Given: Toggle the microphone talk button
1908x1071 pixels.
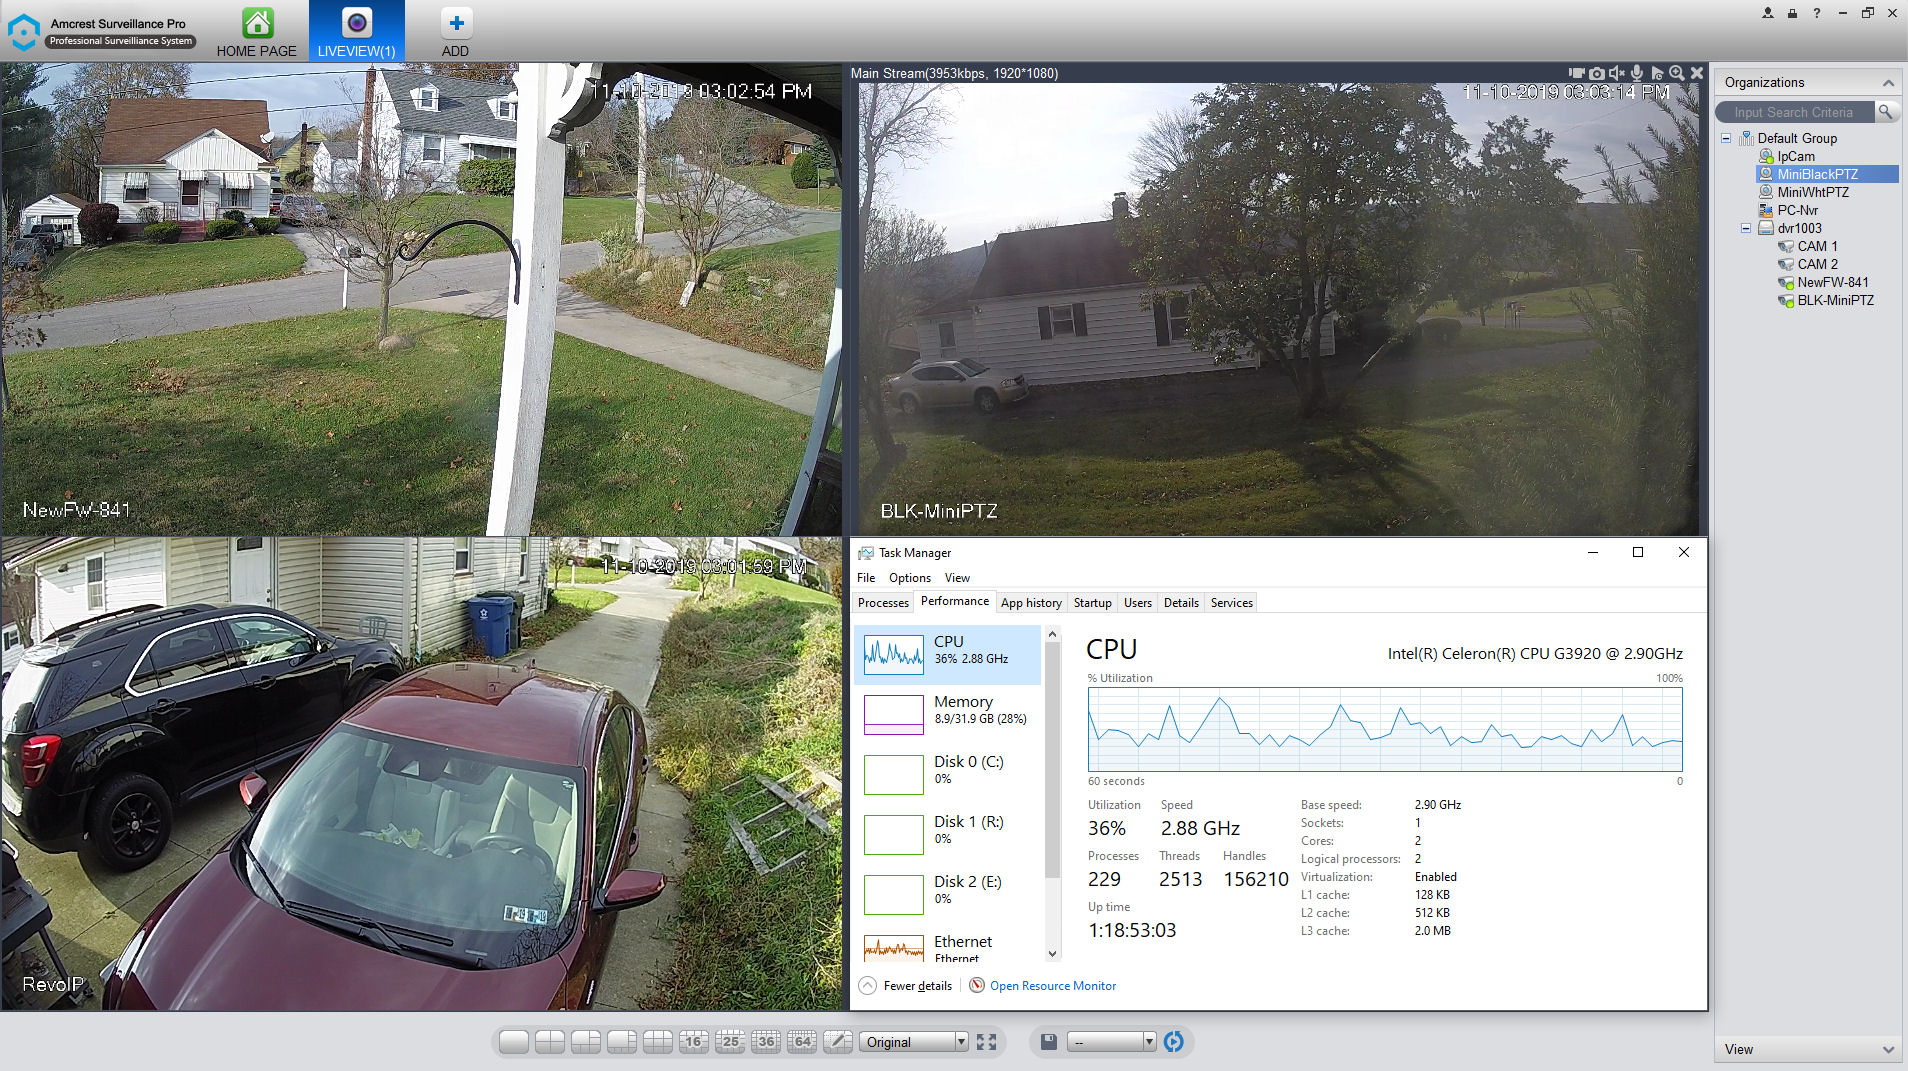Looking at the screenshot, I should (1637, 73).
